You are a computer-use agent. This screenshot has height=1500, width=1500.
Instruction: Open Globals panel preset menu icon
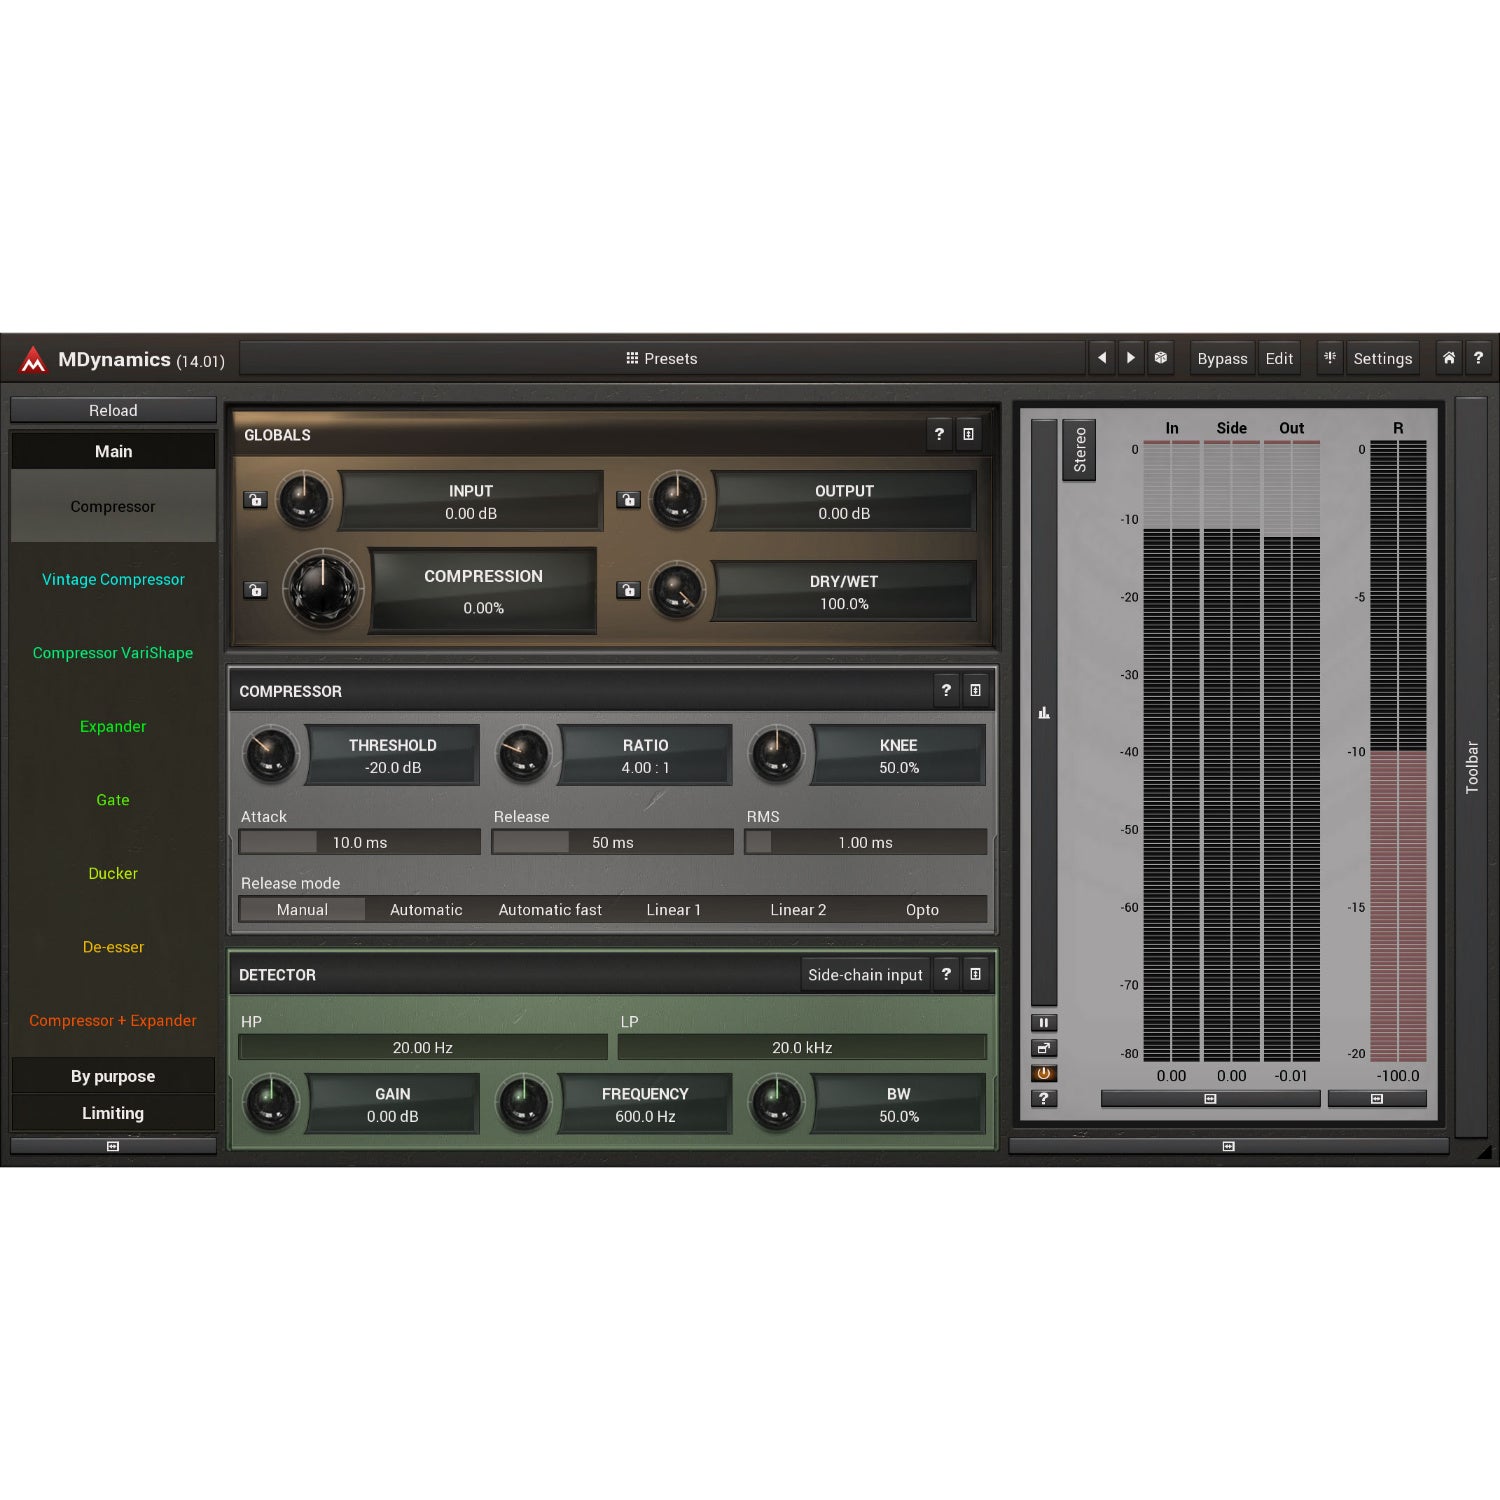(x=968, y=434)
